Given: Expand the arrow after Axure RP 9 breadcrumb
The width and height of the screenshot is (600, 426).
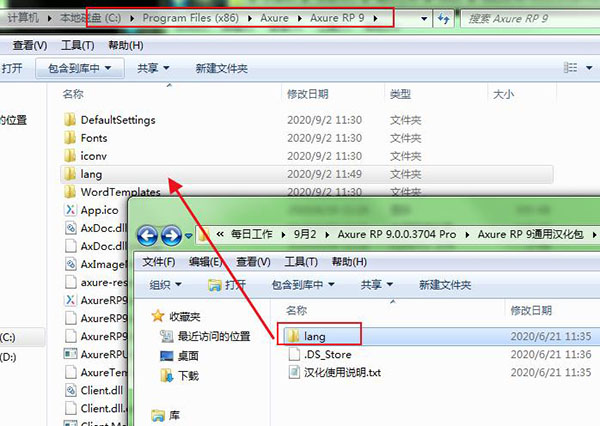Looking at the screenshot, I should (x=375, y=18).
